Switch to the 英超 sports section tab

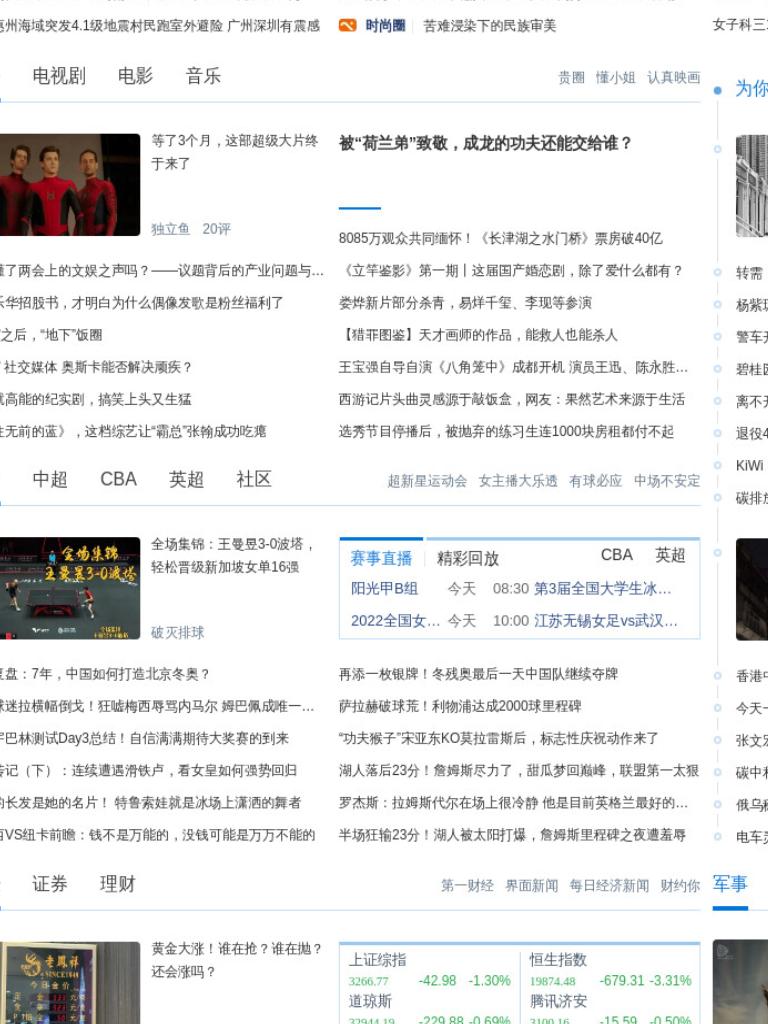pos(186,479)
